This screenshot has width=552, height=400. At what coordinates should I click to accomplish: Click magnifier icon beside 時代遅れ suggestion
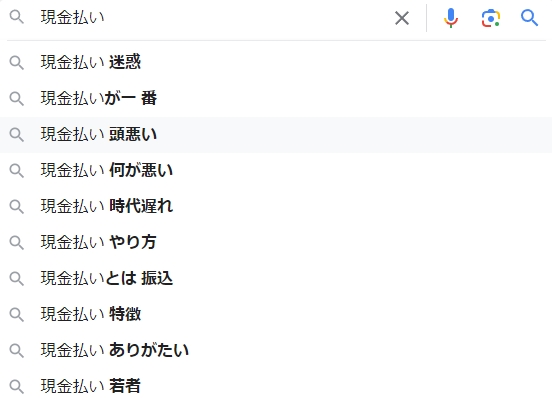pyautogui.click(x=17, y=207)
